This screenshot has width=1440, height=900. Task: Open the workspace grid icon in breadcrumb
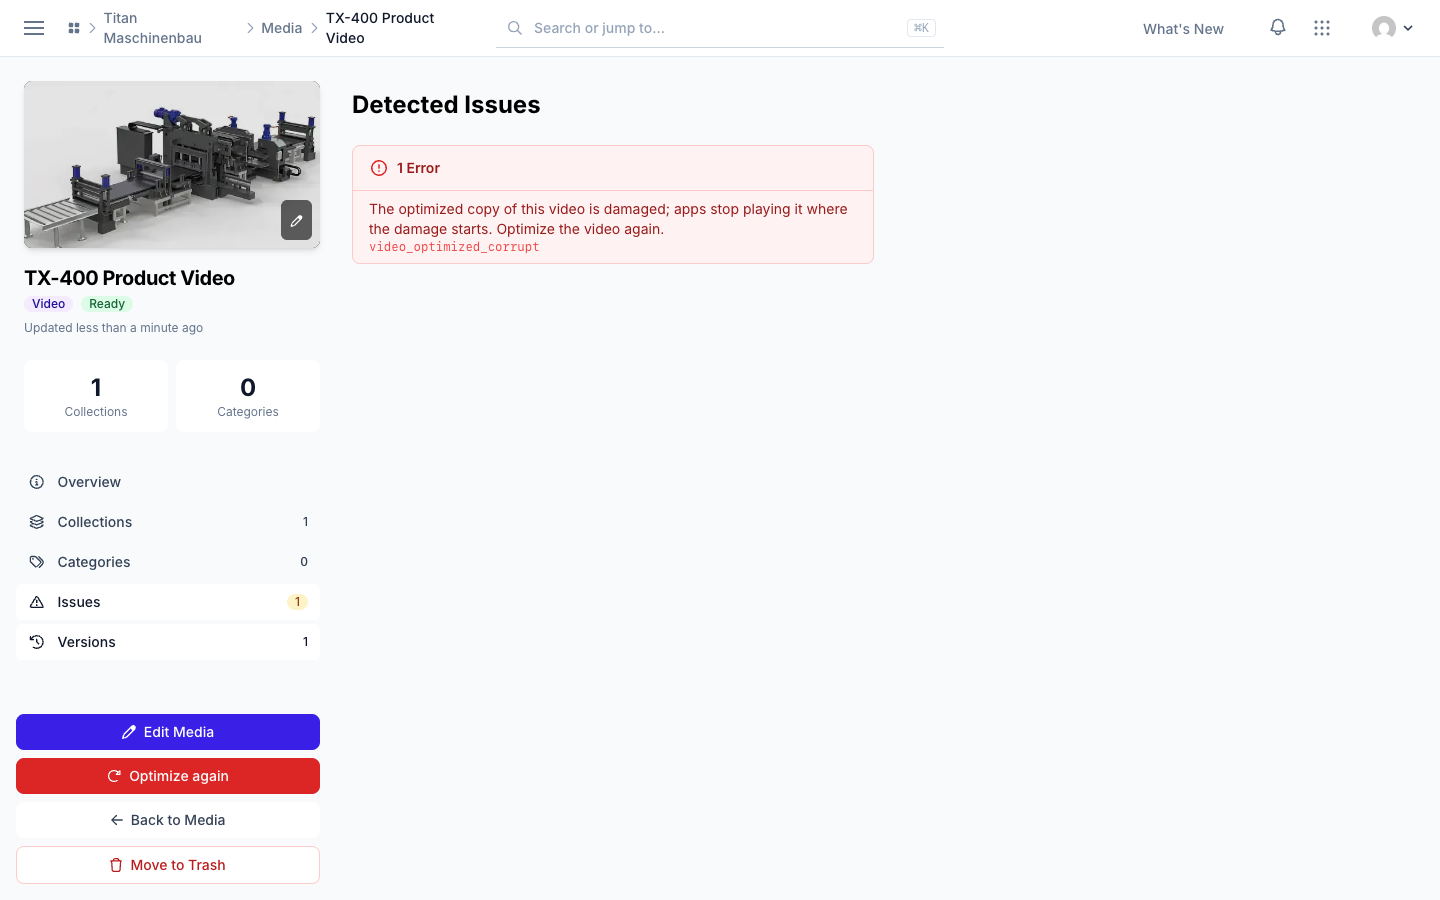[x=74, y=28]
